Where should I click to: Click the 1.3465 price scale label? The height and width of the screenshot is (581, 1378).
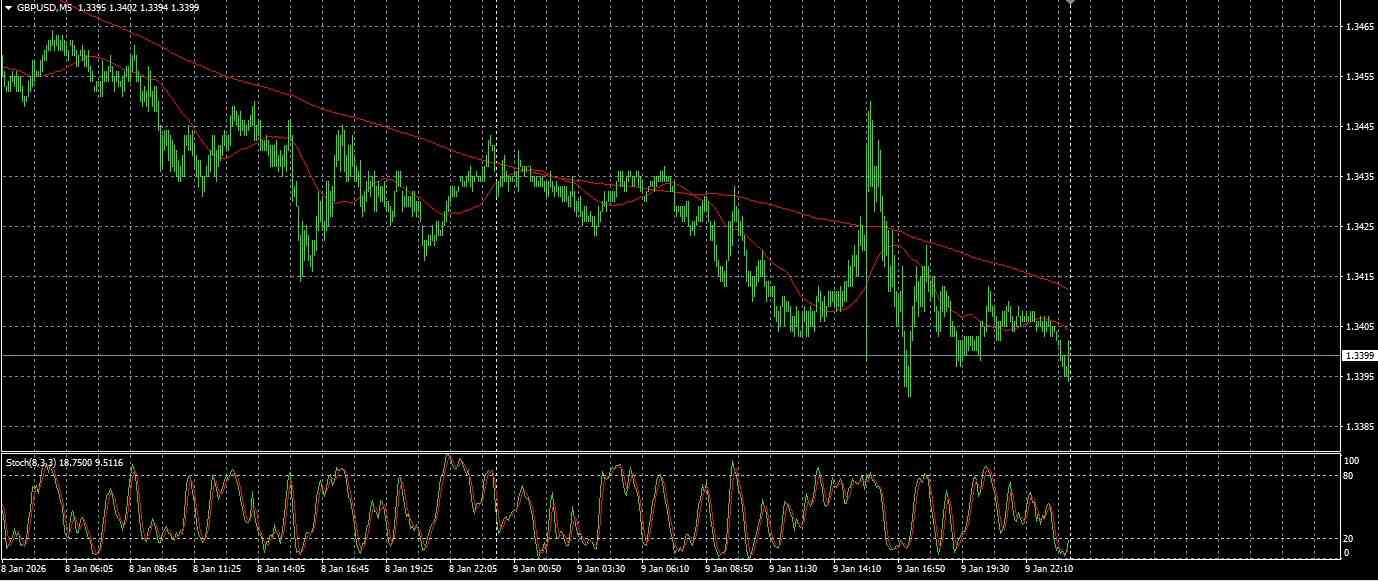1359,27
